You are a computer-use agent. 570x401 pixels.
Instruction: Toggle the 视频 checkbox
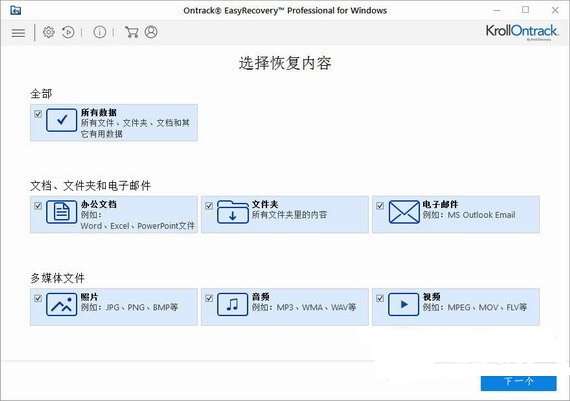380,298
